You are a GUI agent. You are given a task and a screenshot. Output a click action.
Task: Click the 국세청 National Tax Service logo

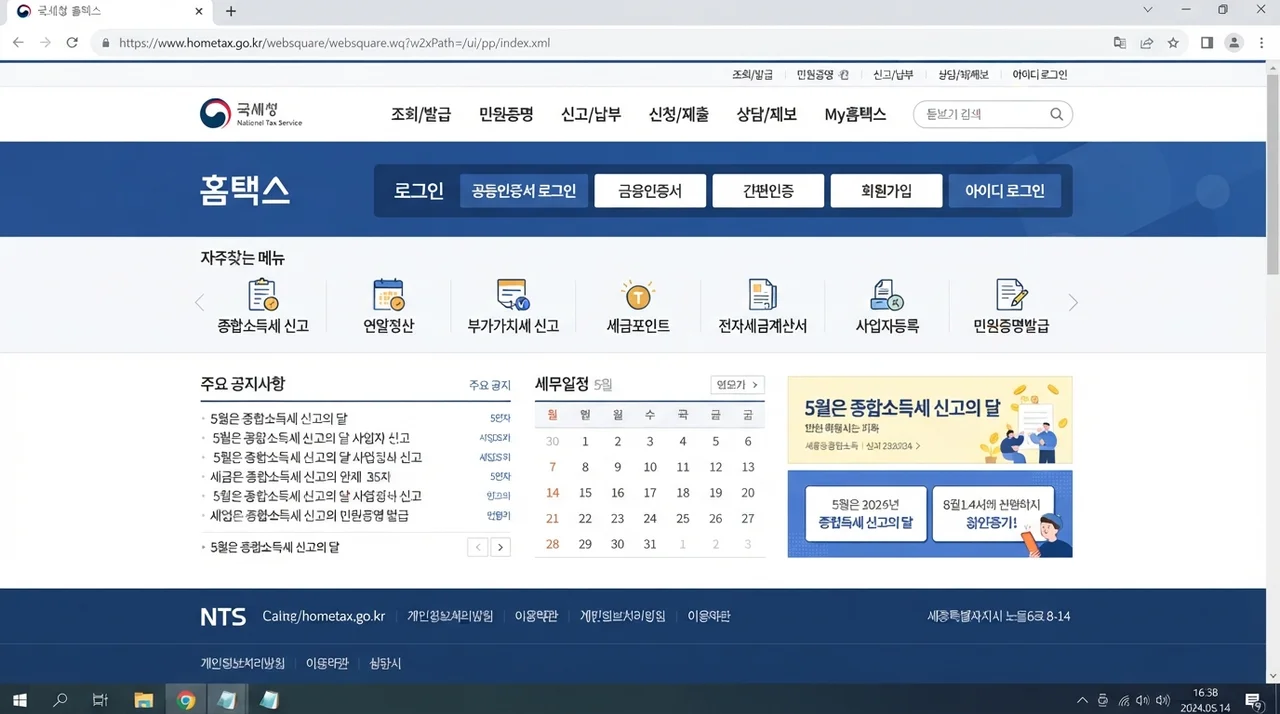pos(251,113)
